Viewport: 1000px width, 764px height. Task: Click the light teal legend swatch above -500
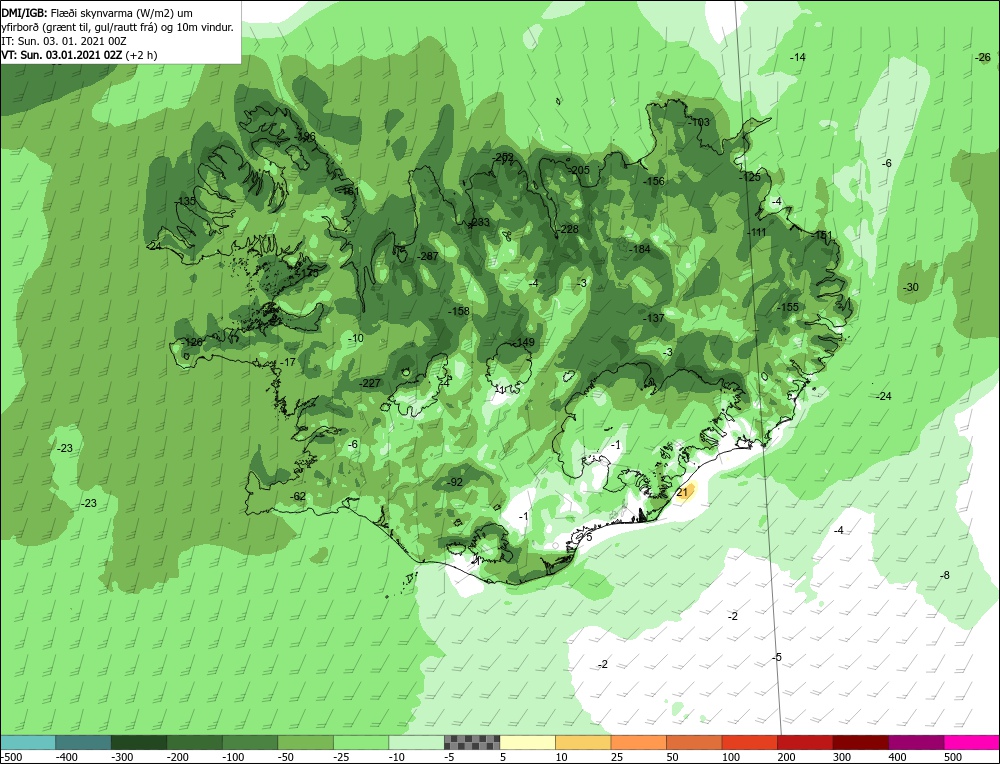tap(28, 742)
